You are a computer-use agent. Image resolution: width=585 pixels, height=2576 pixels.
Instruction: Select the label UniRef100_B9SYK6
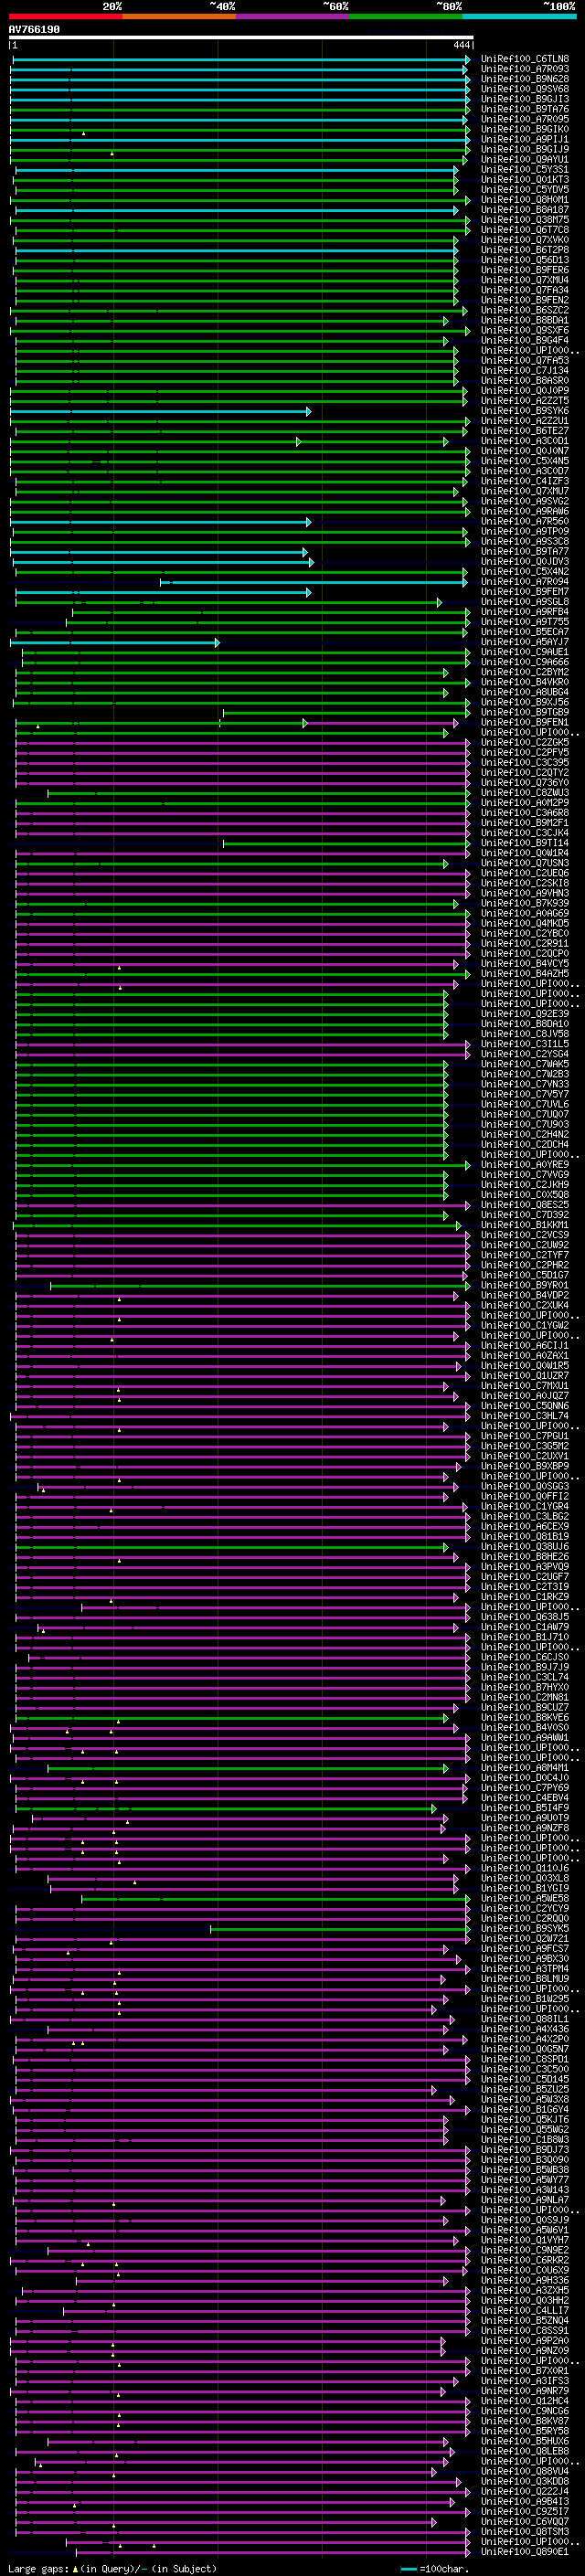coord(525,411)
